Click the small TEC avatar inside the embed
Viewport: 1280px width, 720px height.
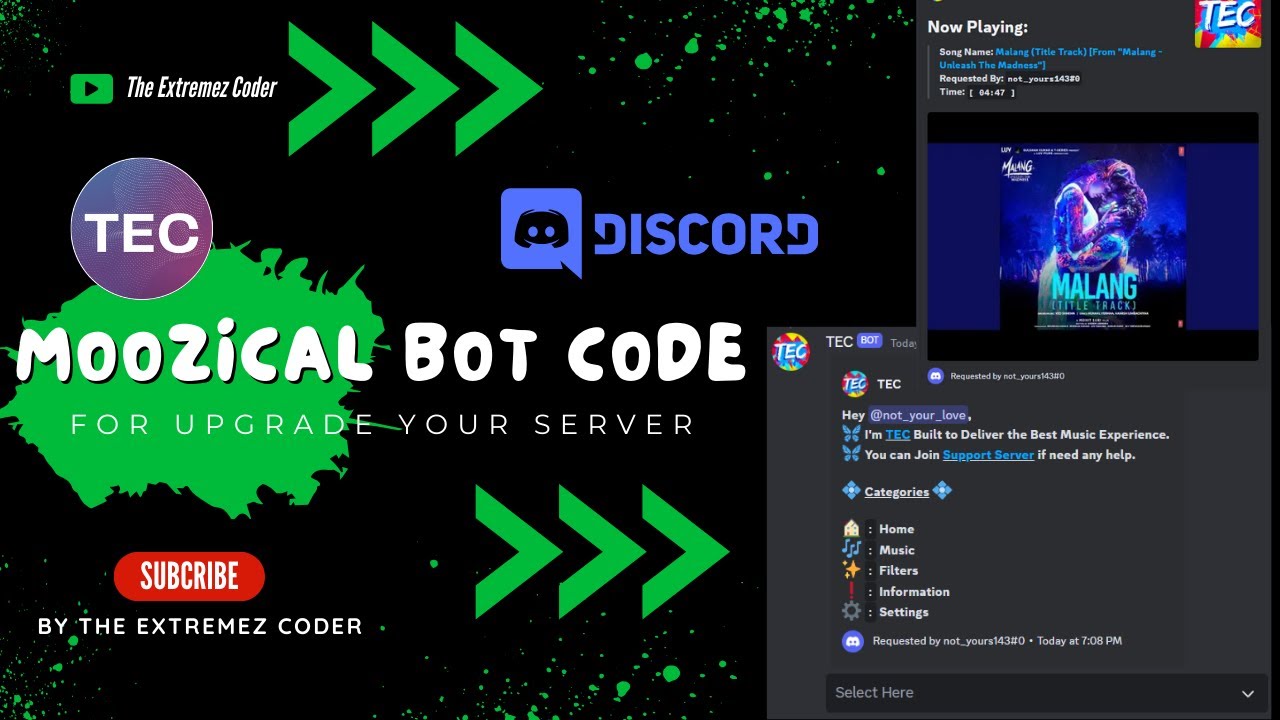pyautogui.click(x=854, y=384)
